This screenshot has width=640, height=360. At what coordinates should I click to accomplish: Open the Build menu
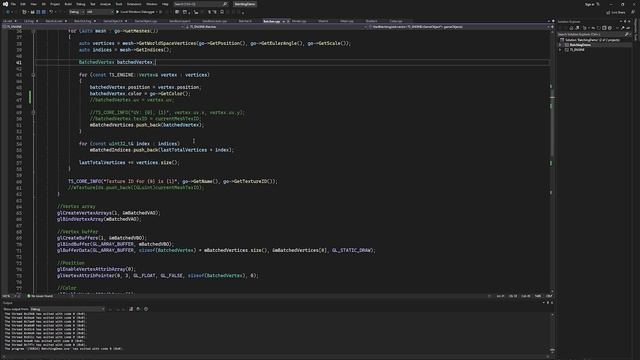click(x=68, y=4)
